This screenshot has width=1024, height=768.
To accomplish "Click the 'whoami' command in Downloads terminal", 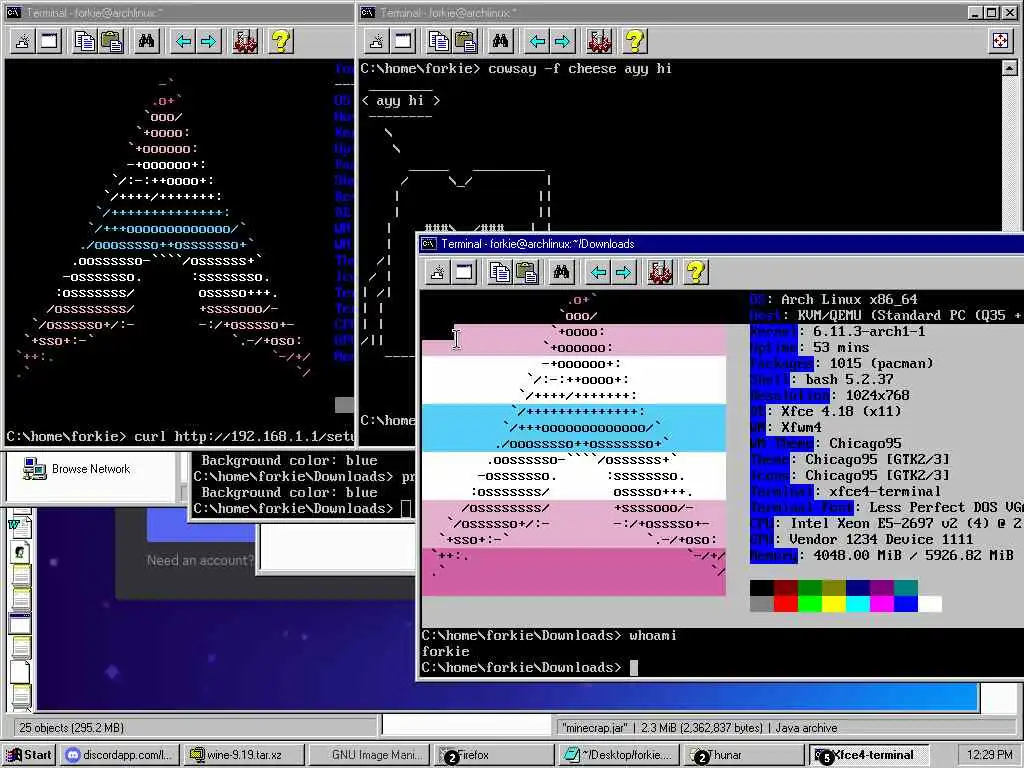I will (x=652, y=635).
